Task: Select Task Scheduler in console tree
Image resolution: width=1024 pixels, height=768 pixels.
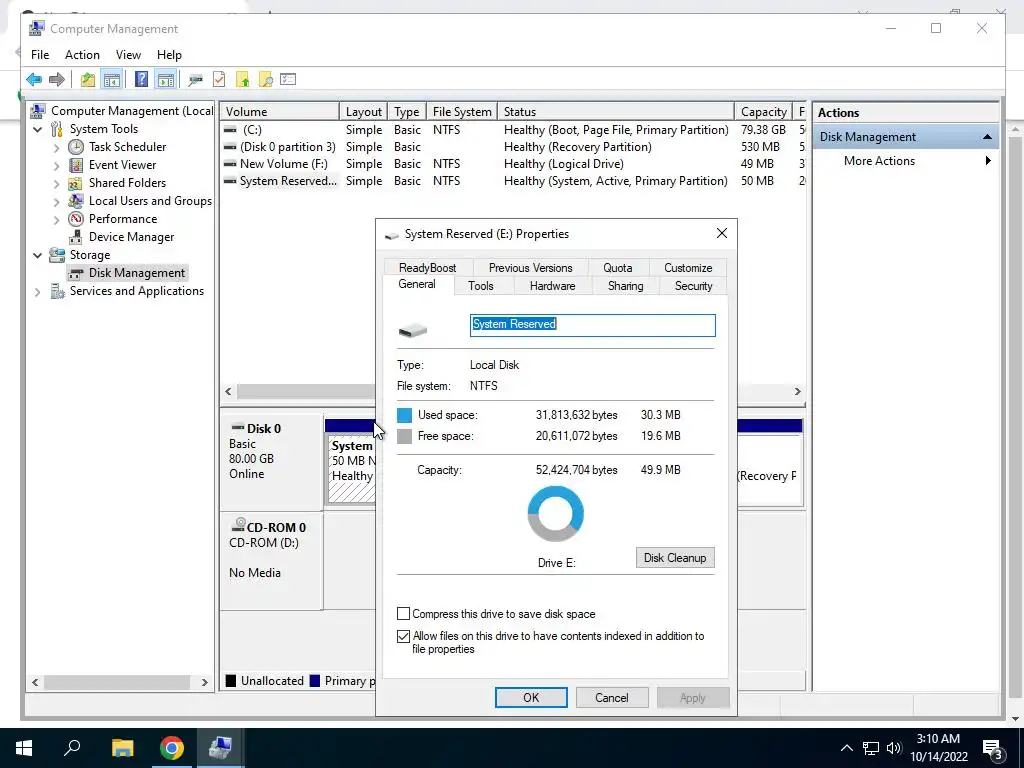Action: (127, 147)
